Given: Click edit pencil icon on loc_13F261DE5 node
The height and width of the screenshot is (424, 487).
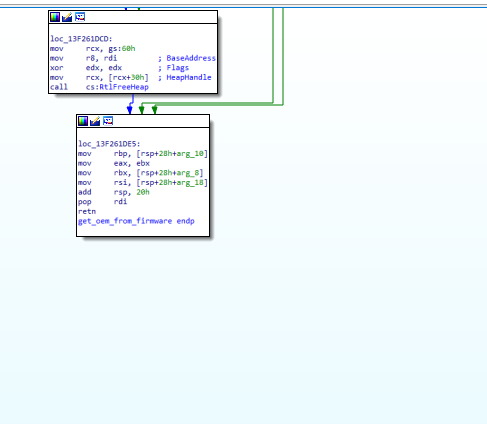Looking at the screenshot, I should point(95,121).
